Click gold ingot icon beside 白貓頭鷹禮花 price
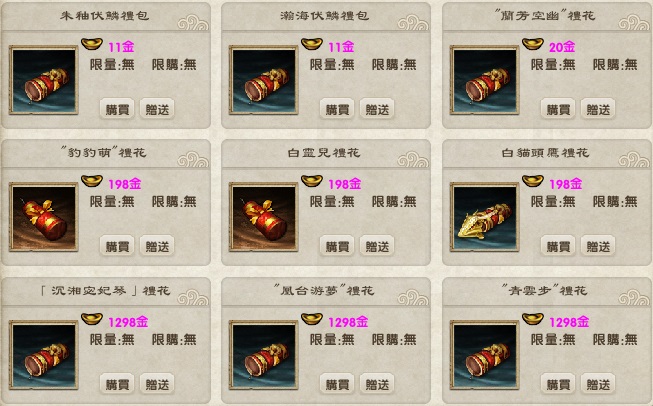The width and height of the screenshot is (653, 406). click(533, 181)
